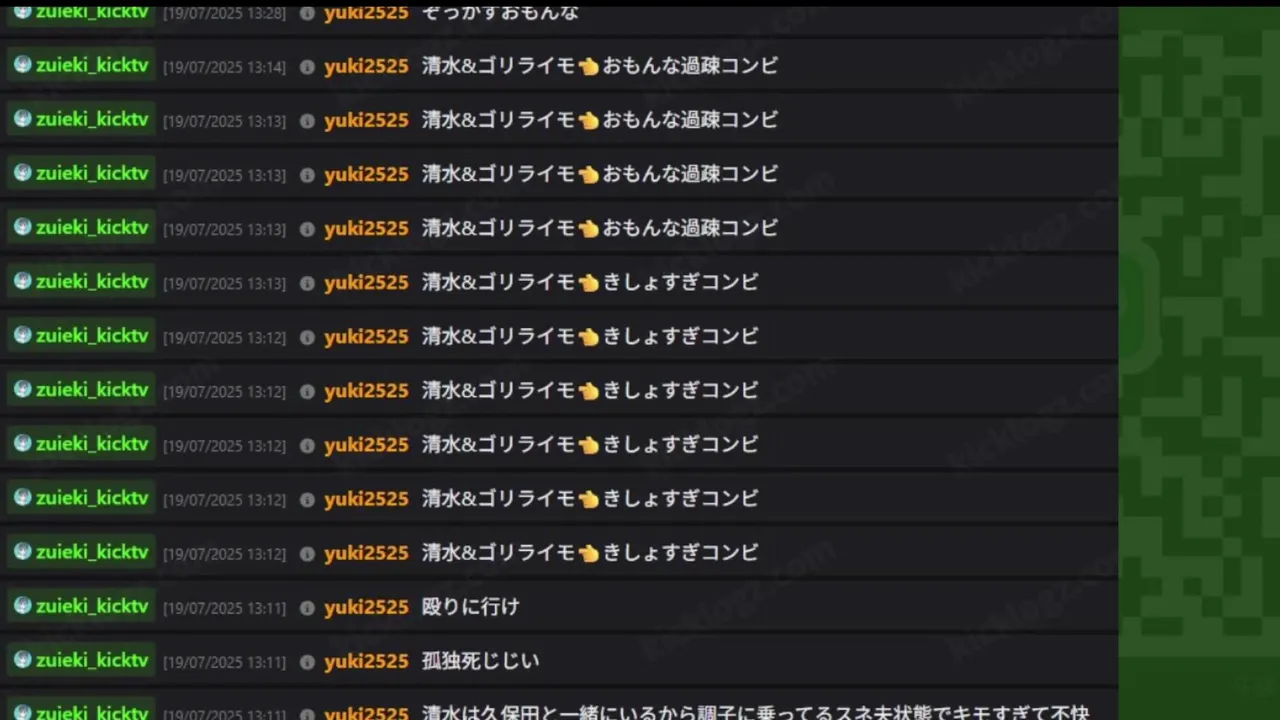Click the globe icon in the 13:13 きしょすぎコンビ row
1280x720 pixels.
tap(22, 281)
